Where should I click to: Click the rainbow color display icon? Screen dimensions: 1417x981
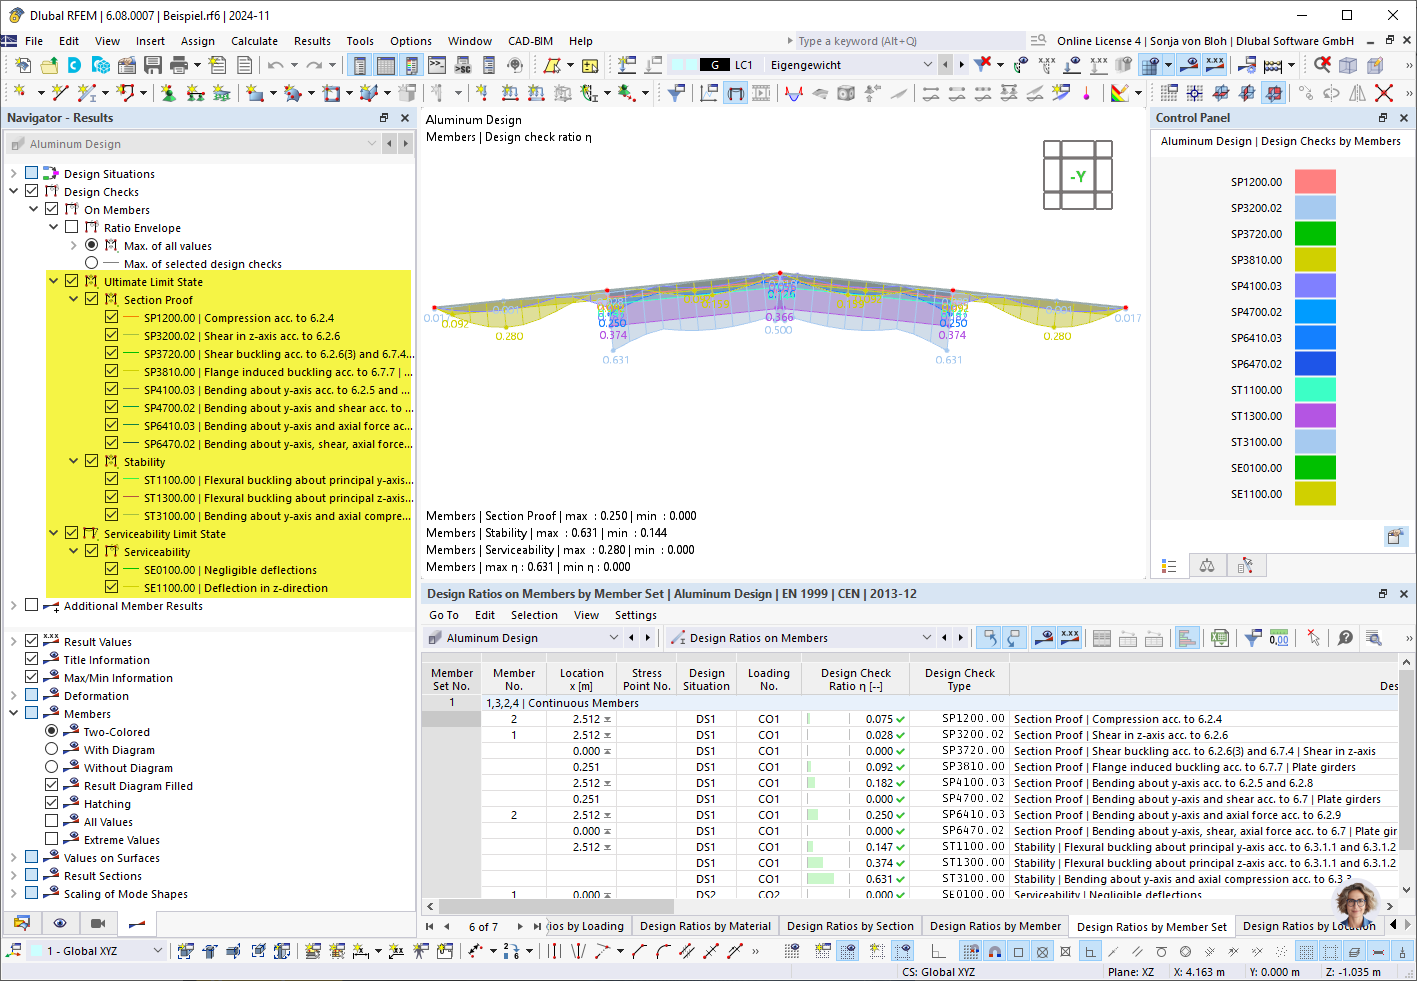click(x=1120, y=93)
